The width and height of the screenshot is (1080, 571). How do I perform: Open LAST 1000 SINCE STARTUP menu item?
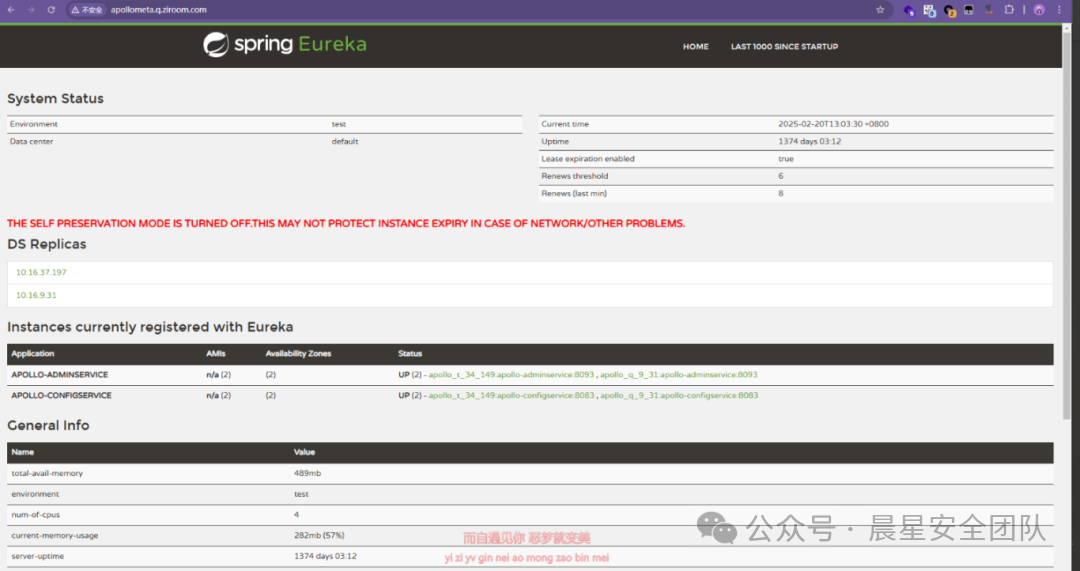[x=784, y=47]
